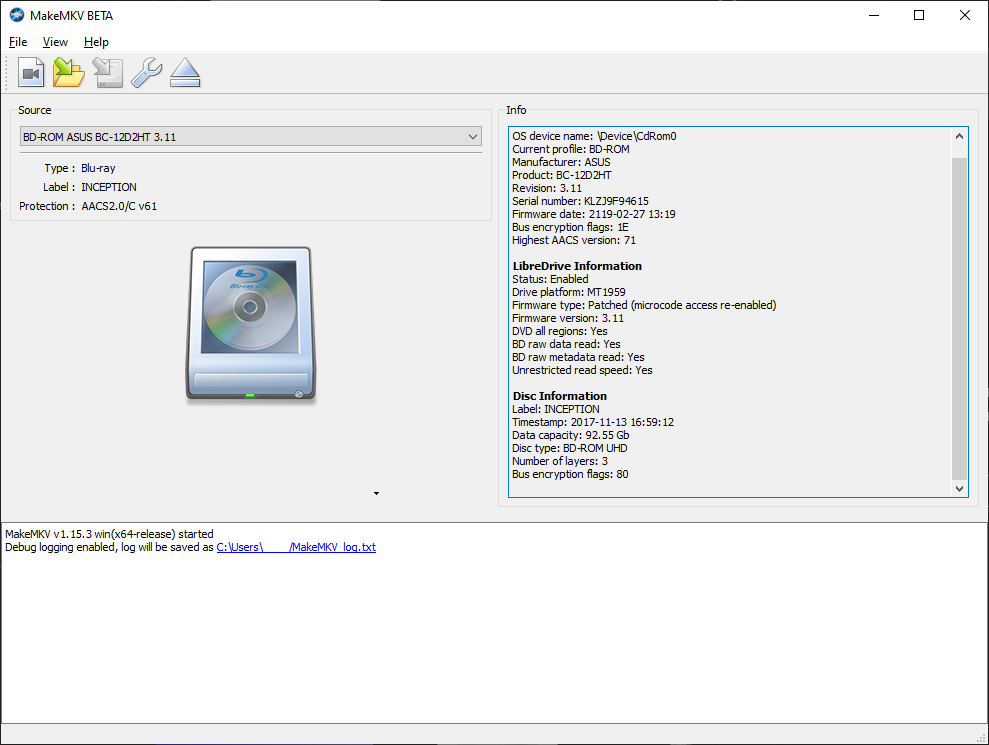
Task: Open the View menu
Action: 55,42
